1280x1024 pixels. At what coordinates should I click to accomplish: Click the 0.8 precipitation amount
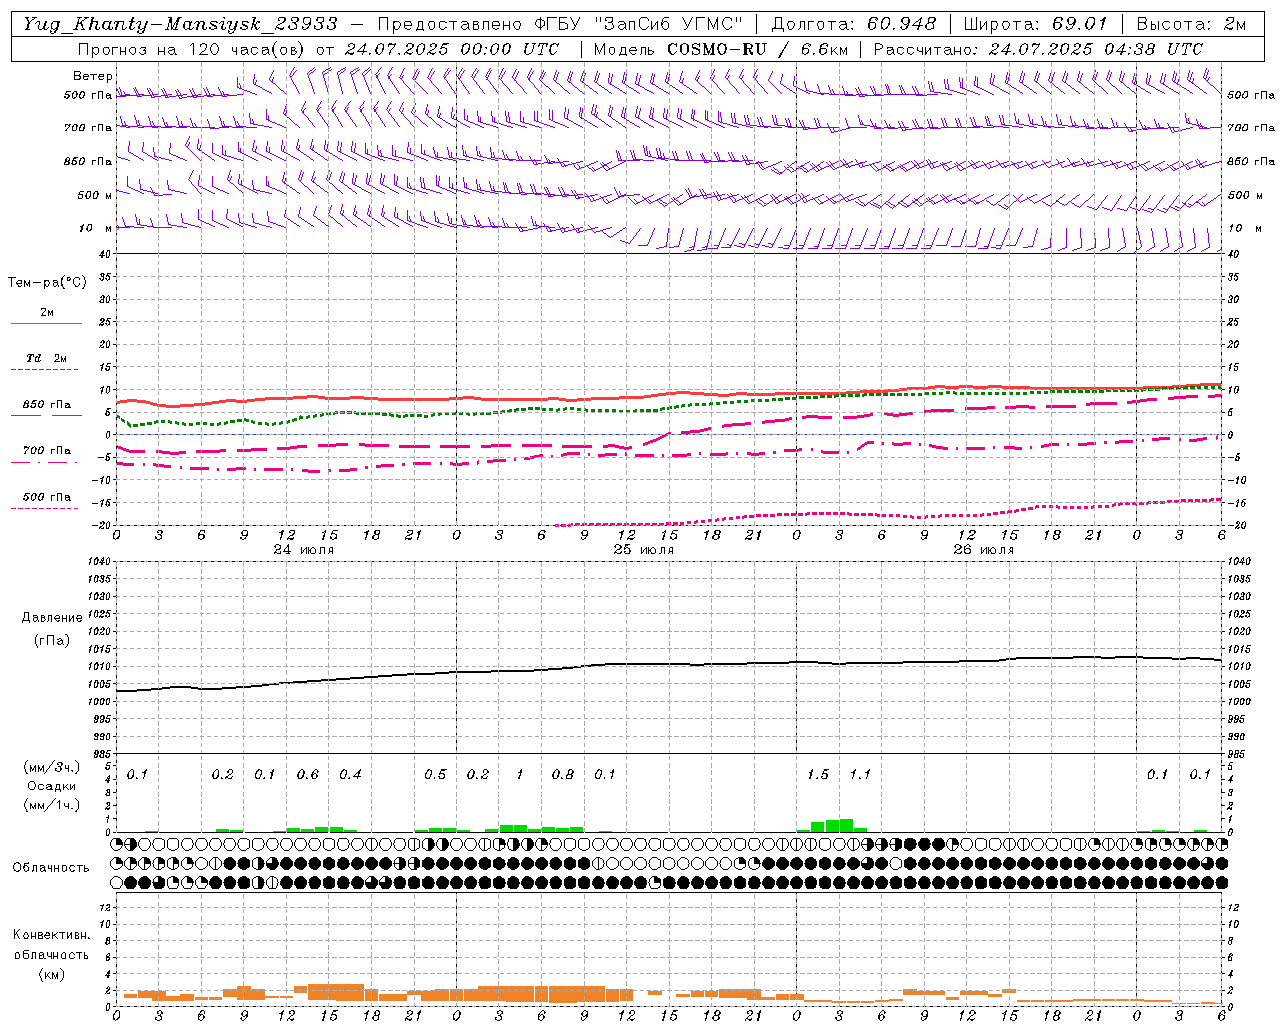point(563,775)
